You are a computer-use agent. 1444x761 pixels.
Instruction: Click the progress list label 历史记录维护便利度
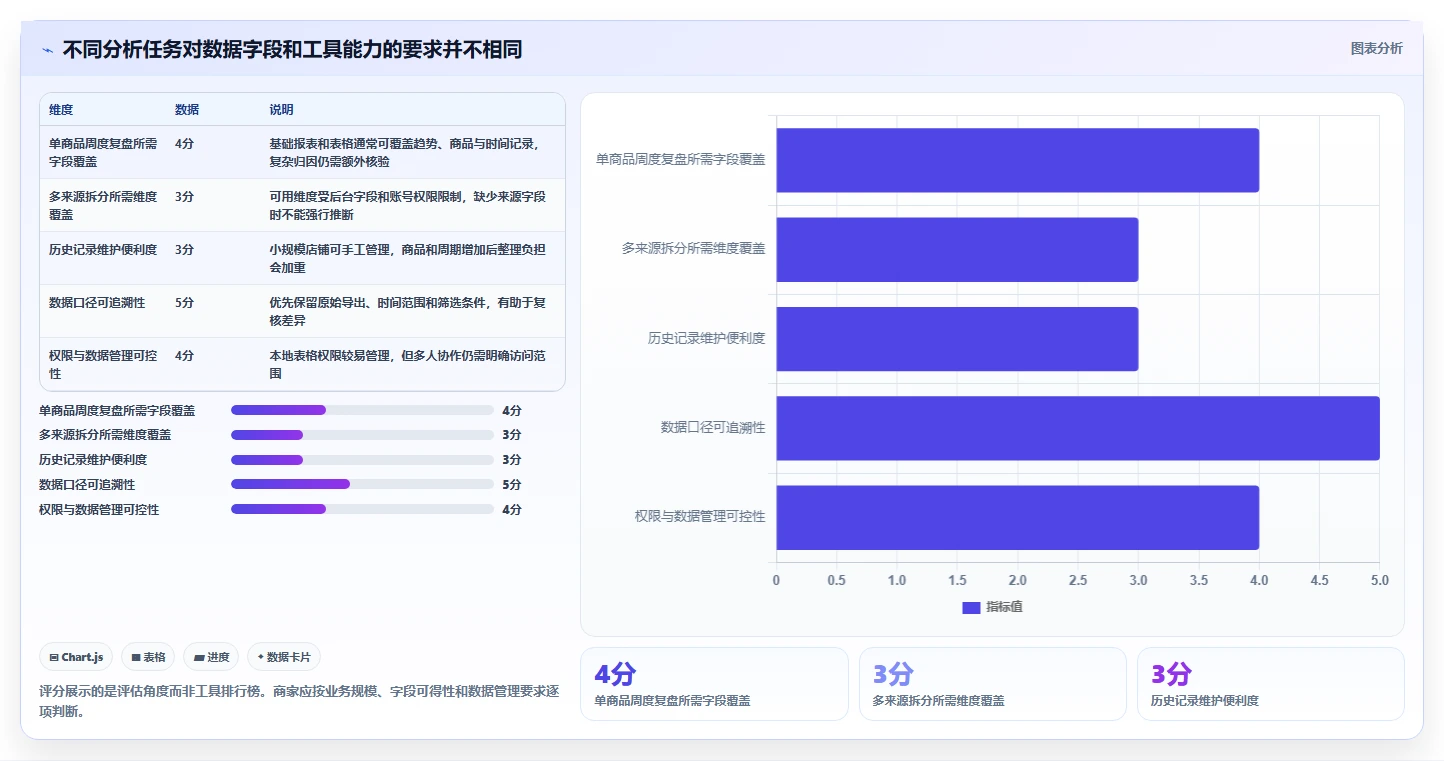[93, 460]
